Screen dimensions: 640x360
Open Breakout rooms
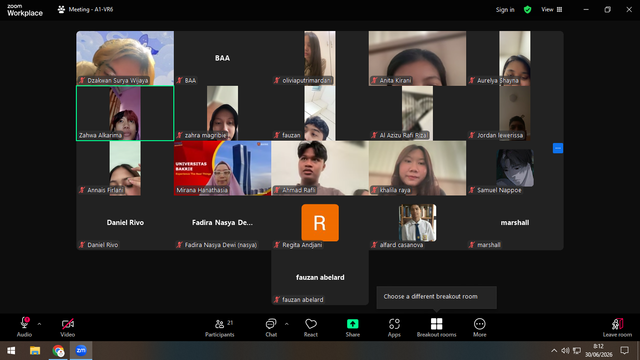436,327
